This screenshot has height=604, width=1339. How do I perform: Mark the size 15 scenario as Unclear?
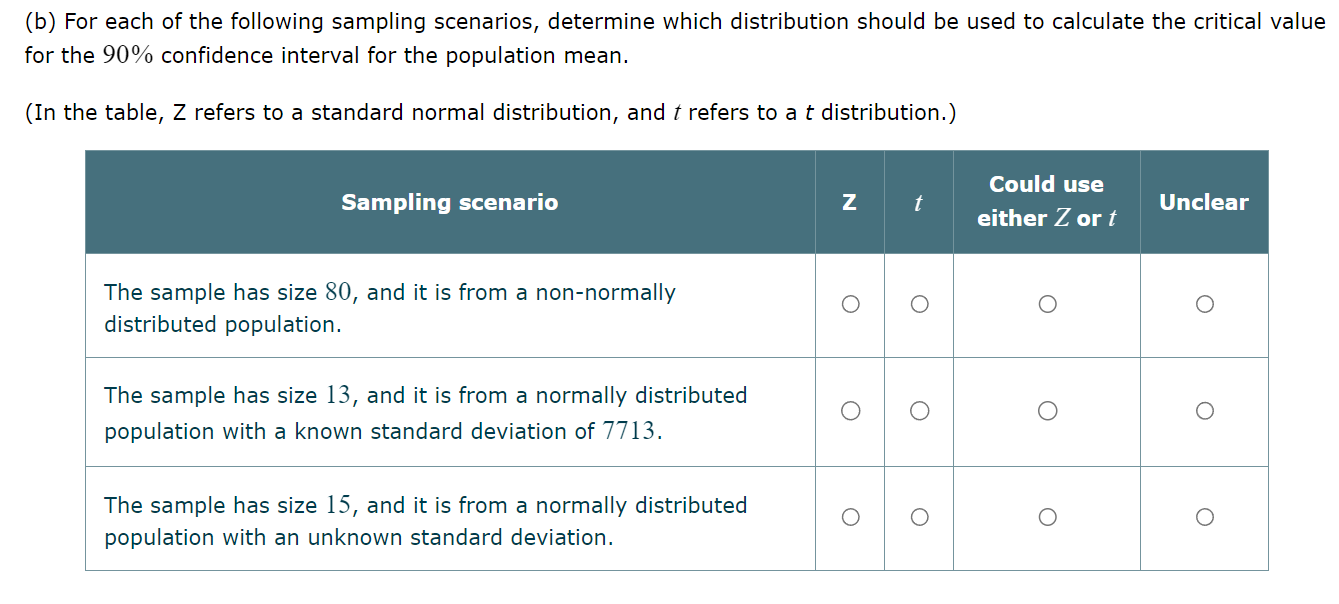[x=1205, y=517]
